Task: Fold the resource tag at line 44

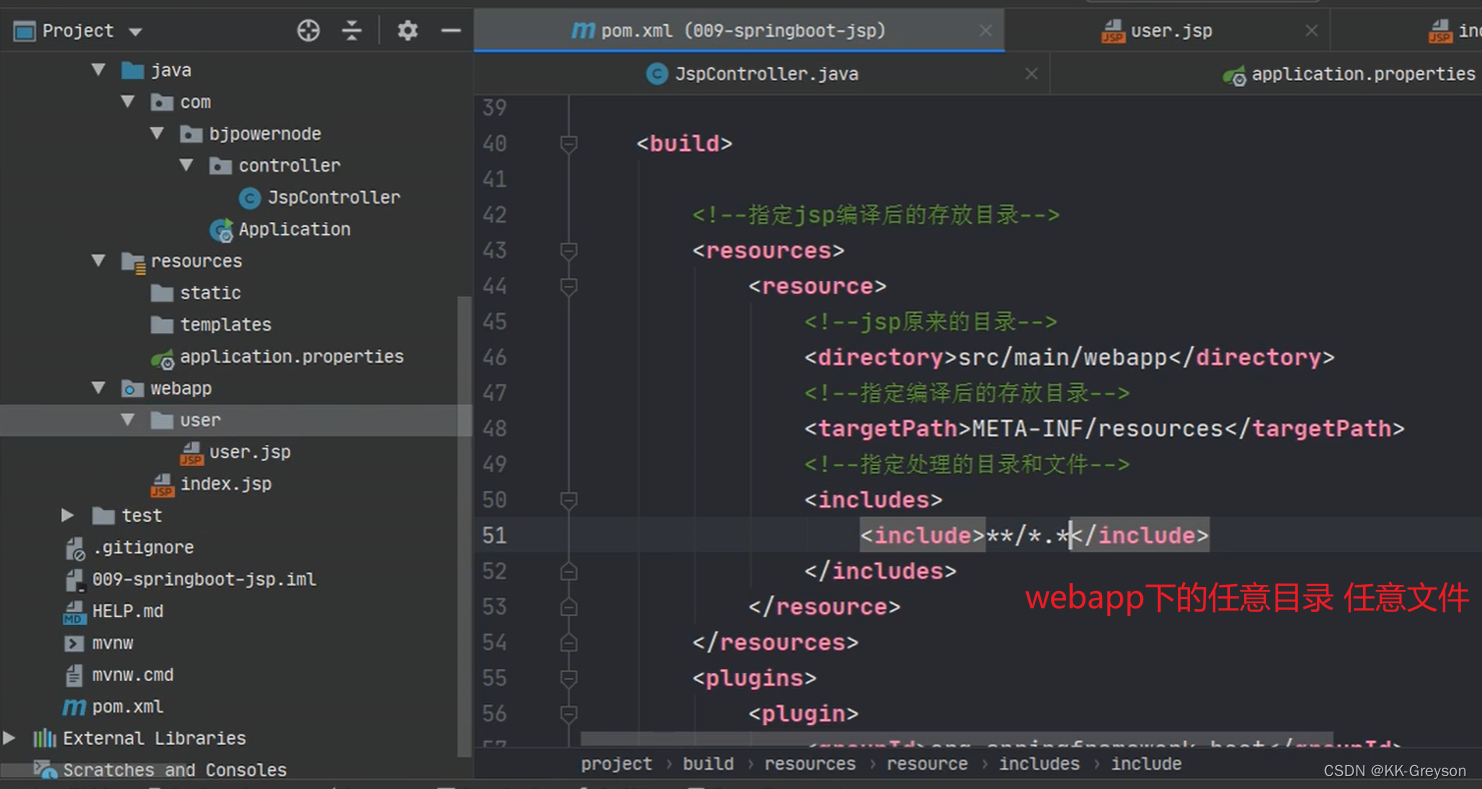Action: point(569,287)
